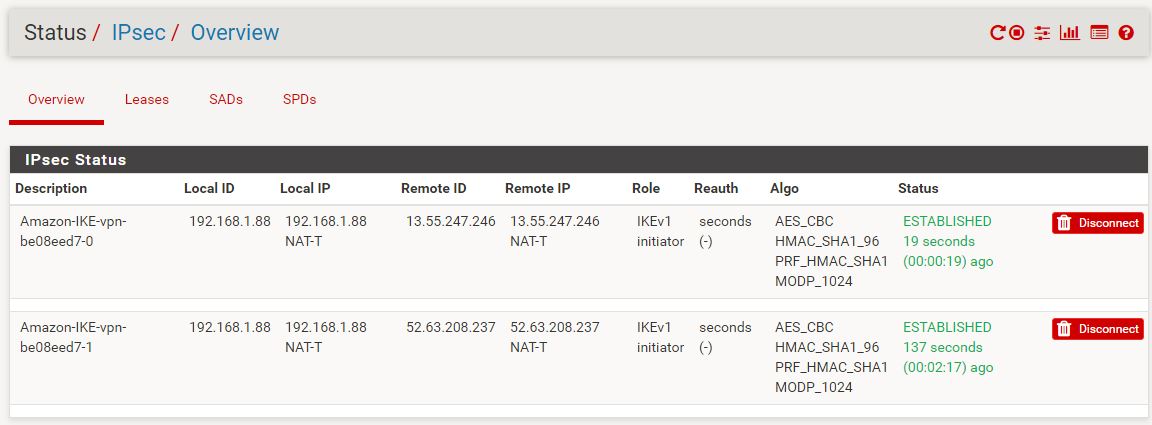1152x425 pixels.
Task: Open related settings via sliders icon
Action: pos(1042,32)
